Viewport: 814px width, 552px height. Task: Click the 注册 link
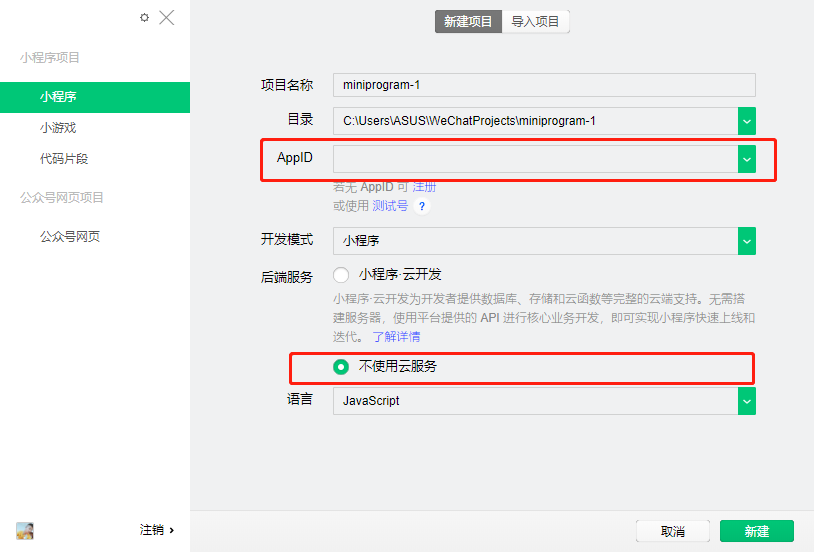point(424,187)
